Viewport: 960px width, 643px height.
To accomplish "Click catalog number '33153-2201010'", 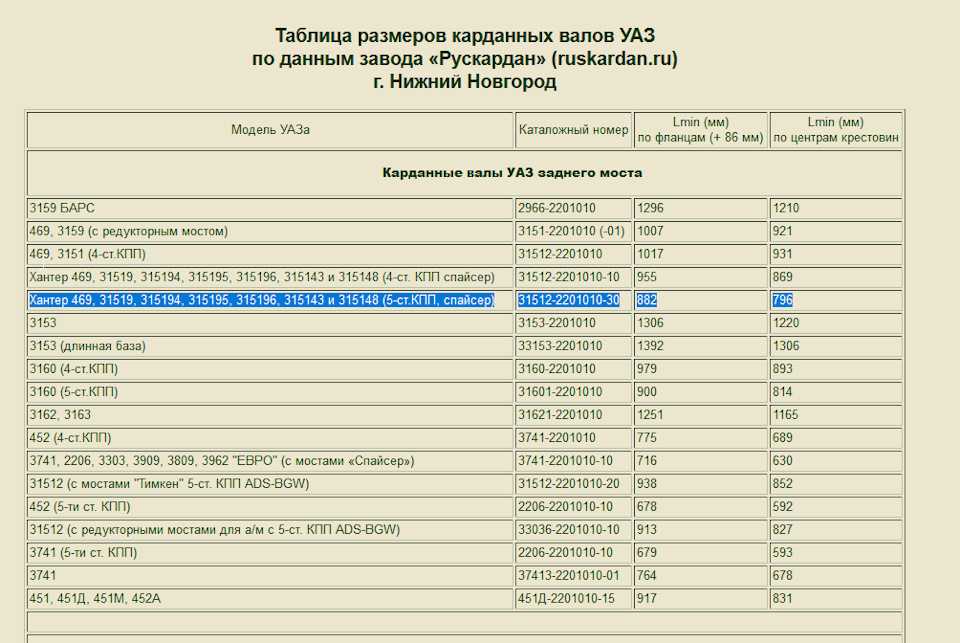I will click(560, 346).
